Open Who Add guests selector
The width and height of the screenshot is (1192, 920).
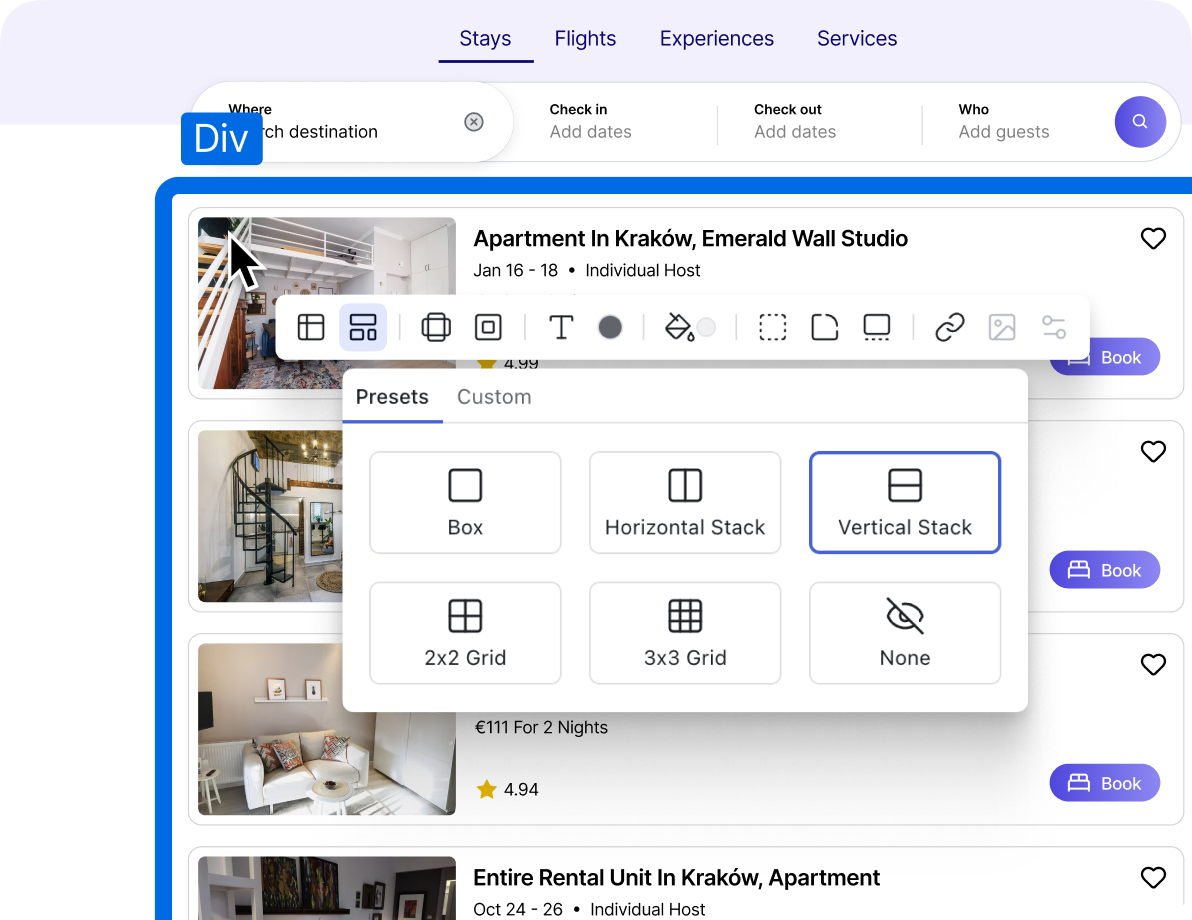(x=1003, y=122)
